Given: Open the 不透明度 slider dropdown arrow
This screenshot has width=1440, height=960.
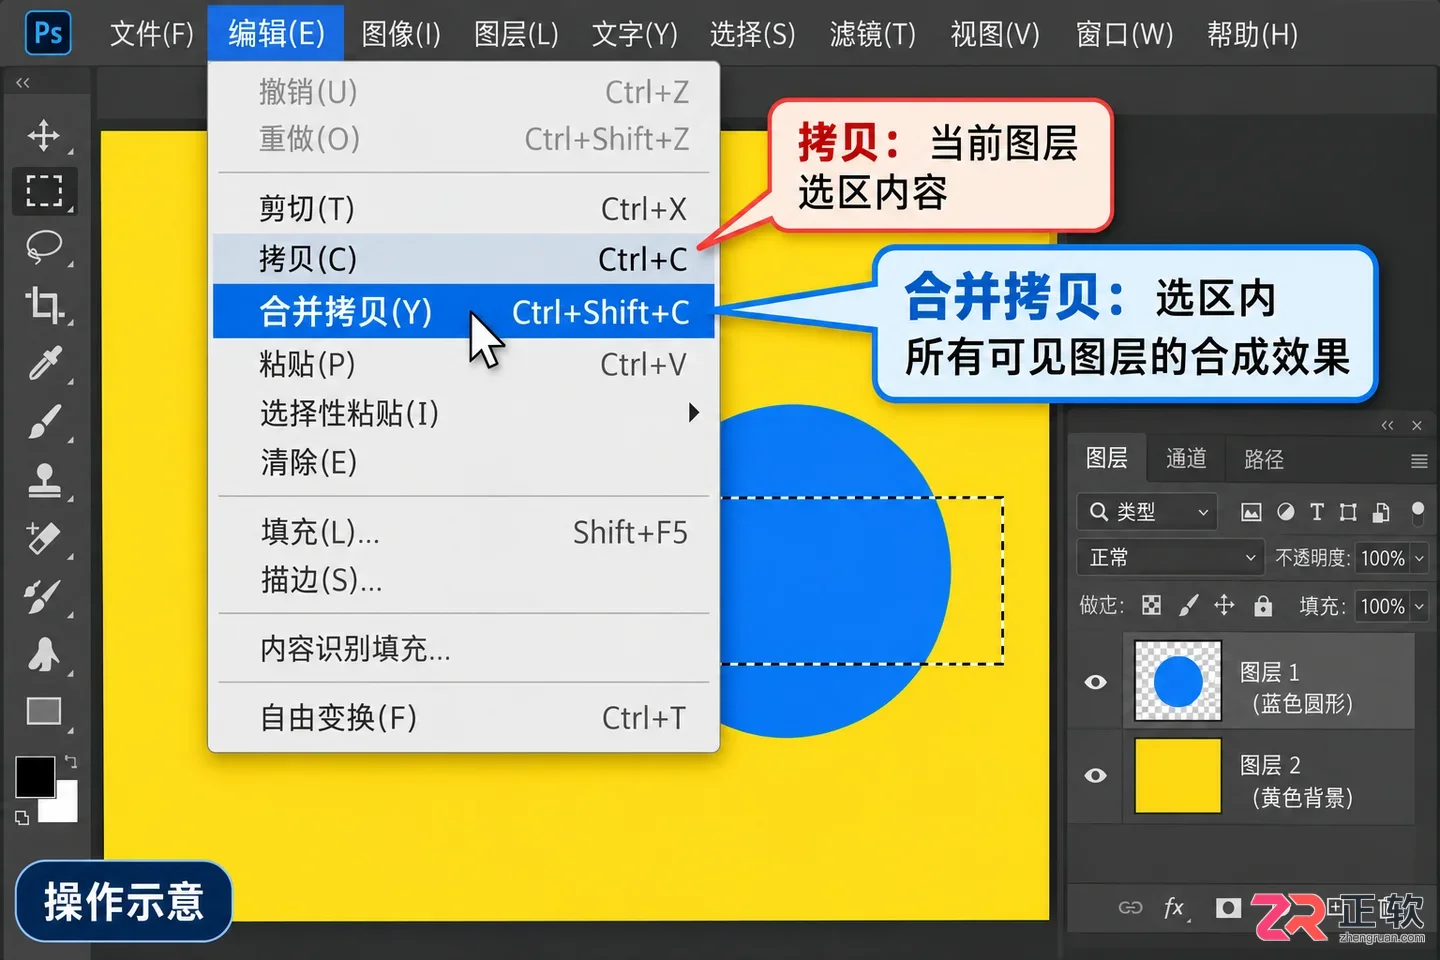Looking at the screenshot, I should click(x=1419, y=558).
